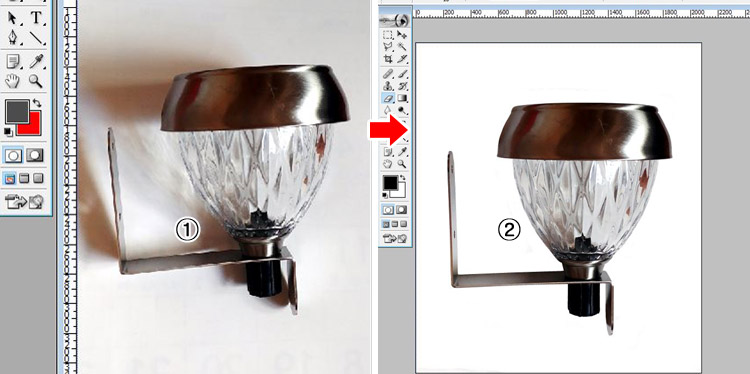Reset default colors in right toolbox
The width and height of the screenshot is (750, 374).
(386, 195)
